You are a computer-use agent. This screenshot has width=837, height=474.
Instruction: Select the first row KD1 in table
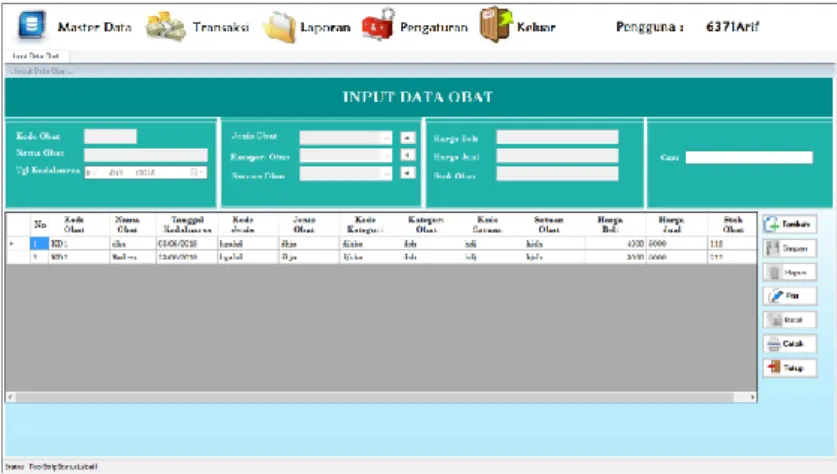[381, 243]
